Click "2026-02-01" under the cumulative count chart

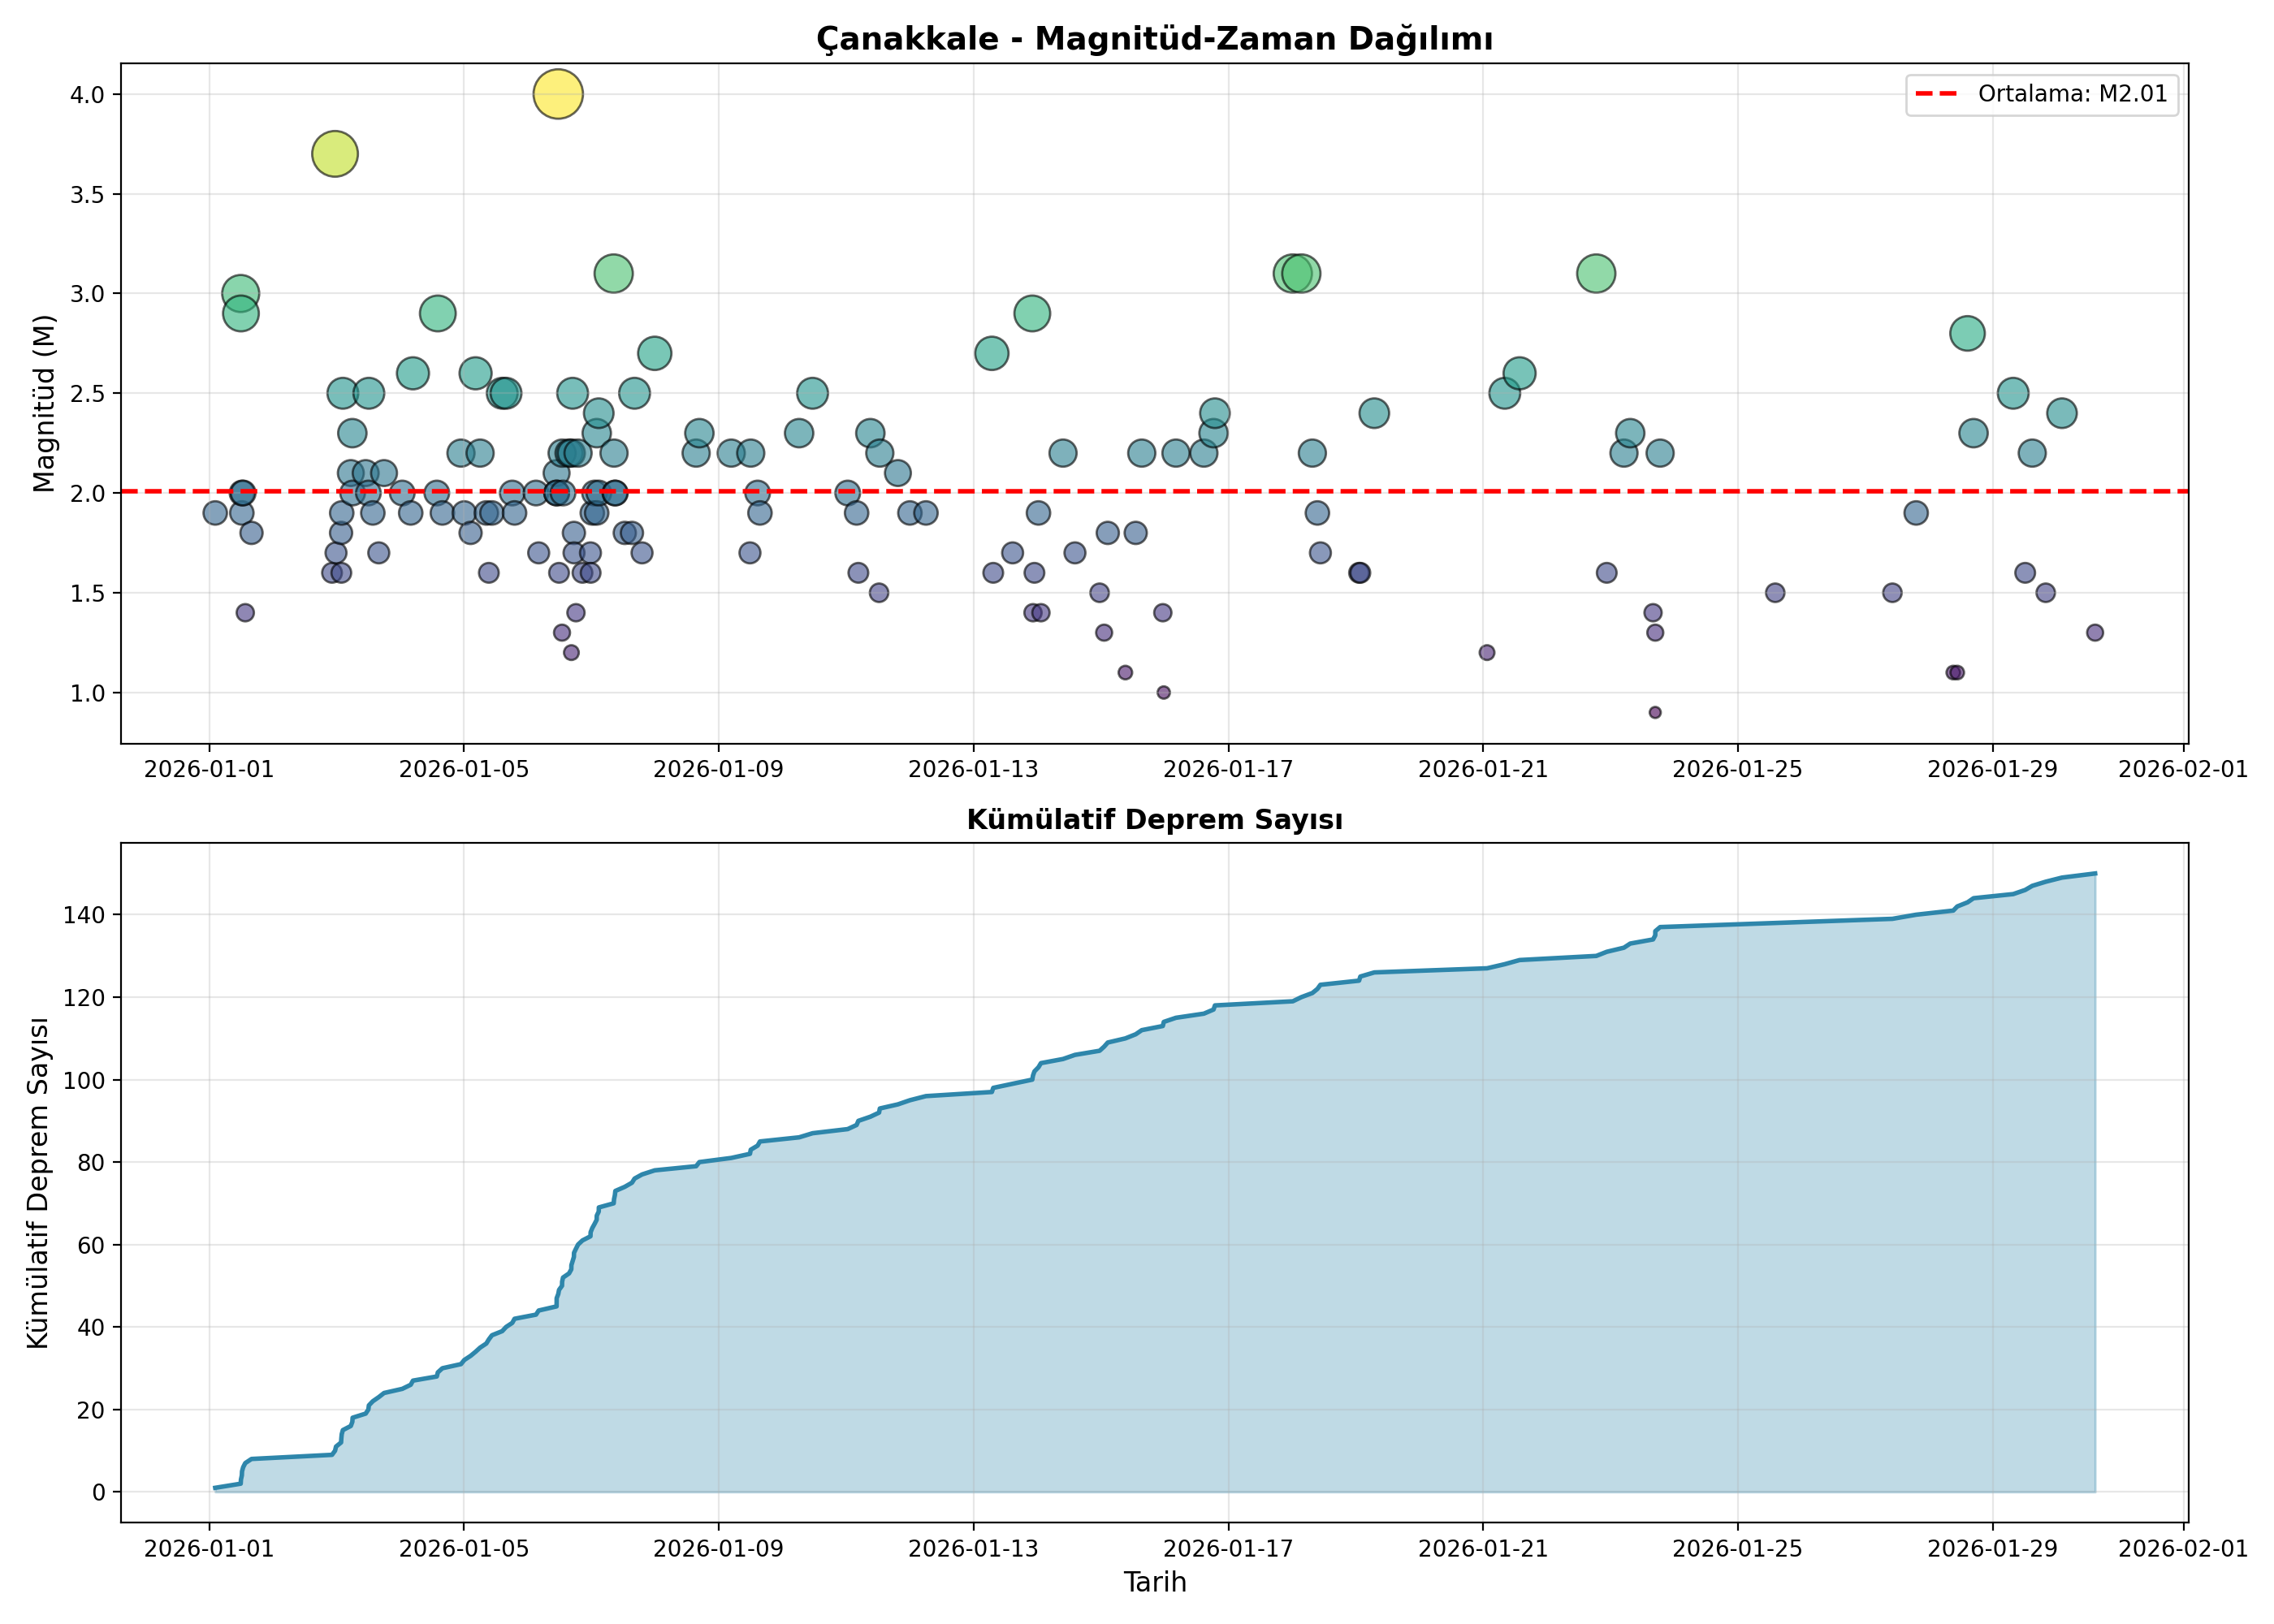2184,1549
